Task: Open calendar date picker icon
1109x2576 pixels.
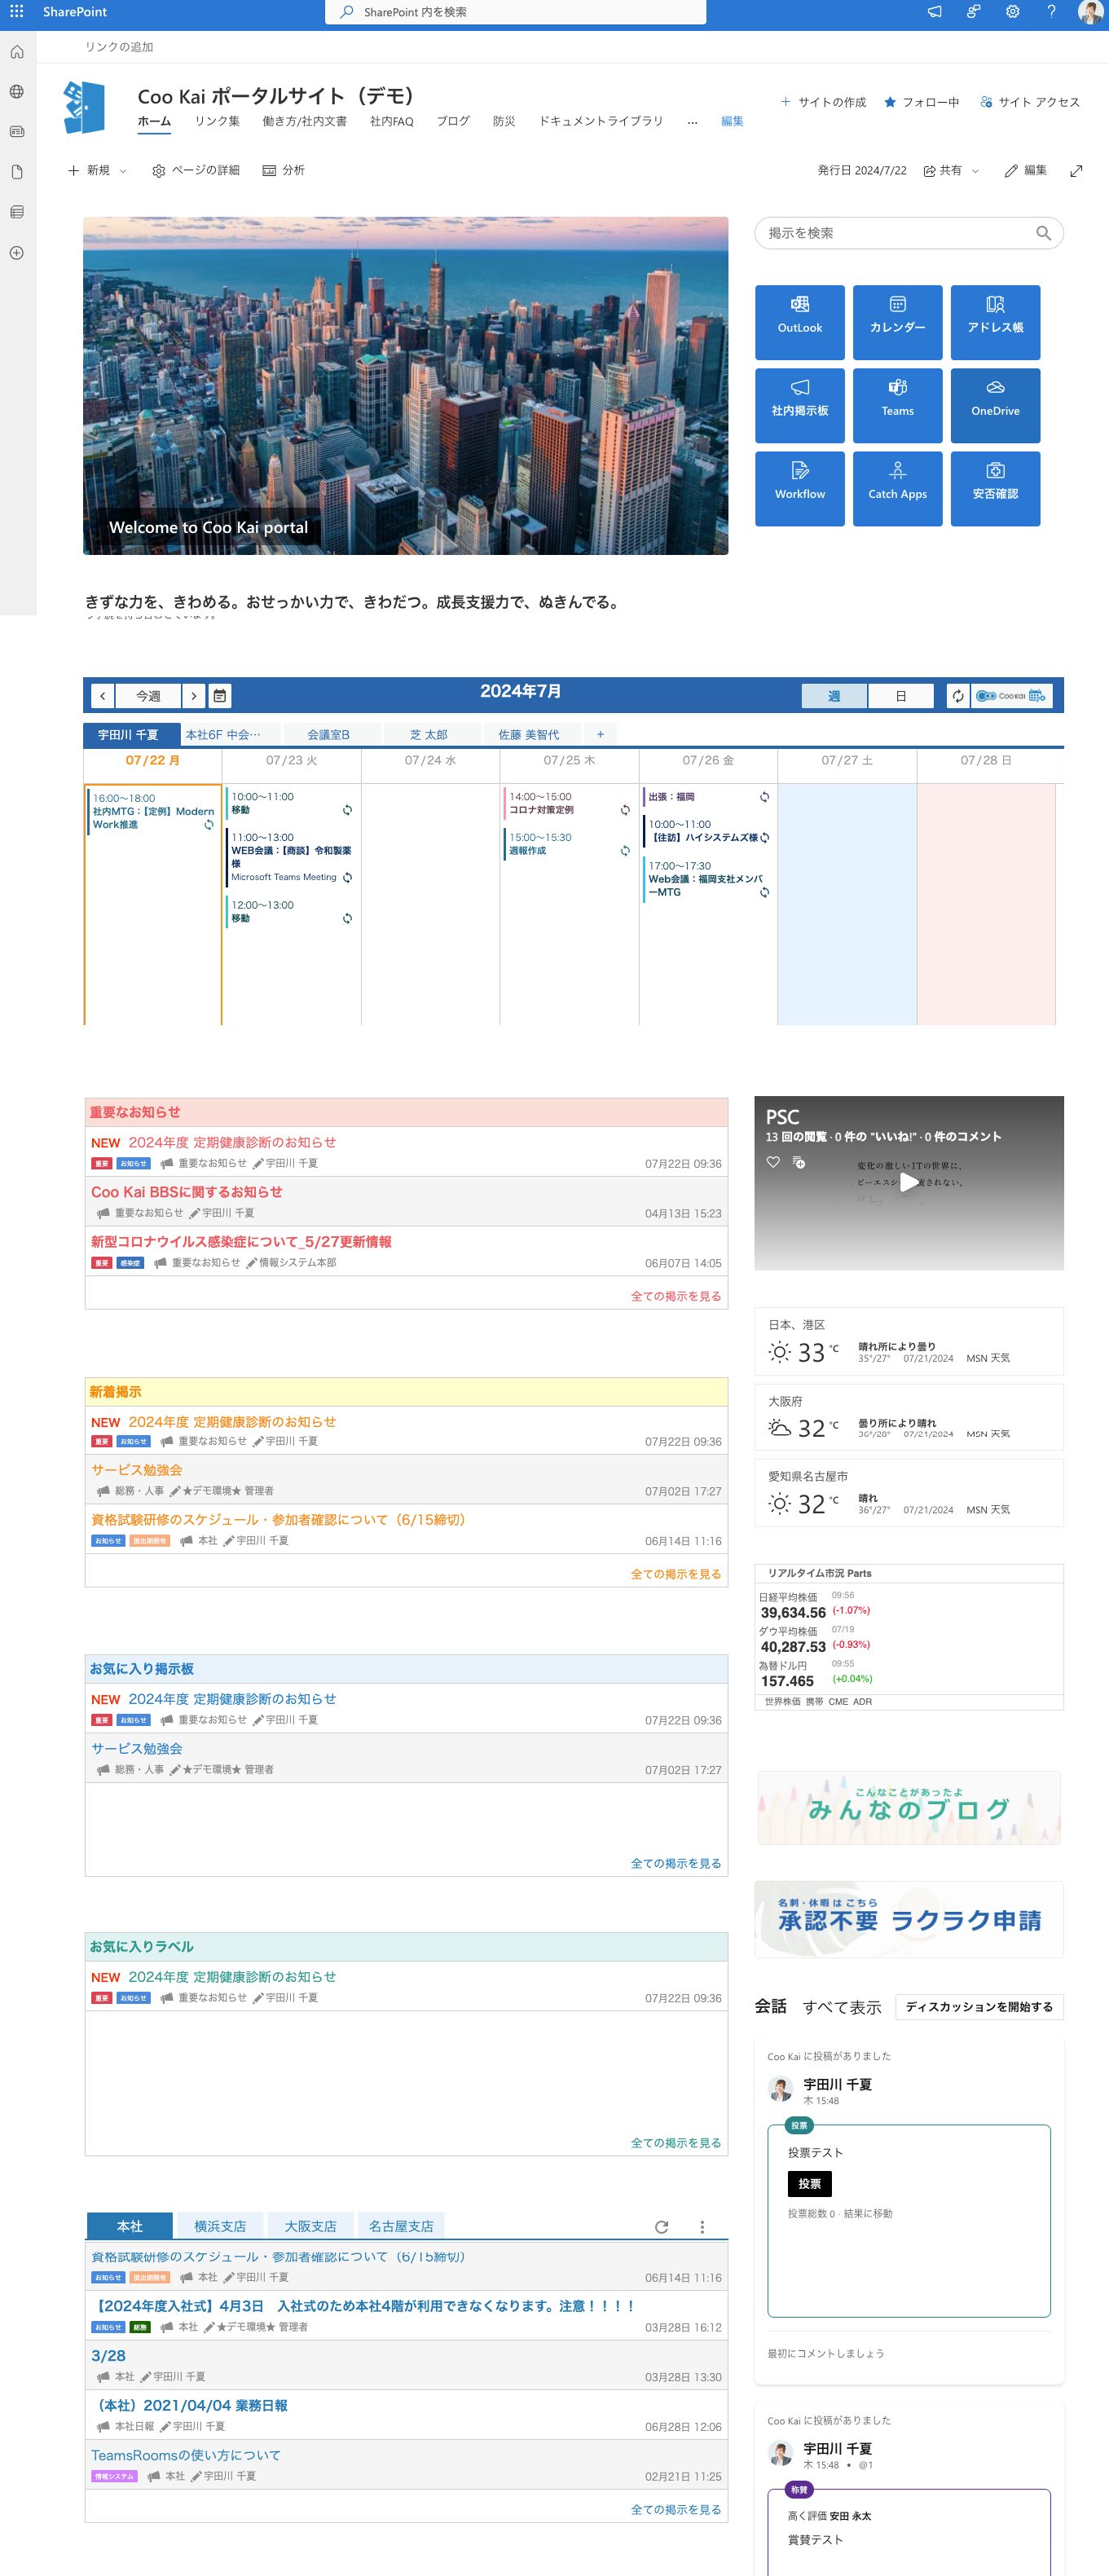Action: (220, 695)
